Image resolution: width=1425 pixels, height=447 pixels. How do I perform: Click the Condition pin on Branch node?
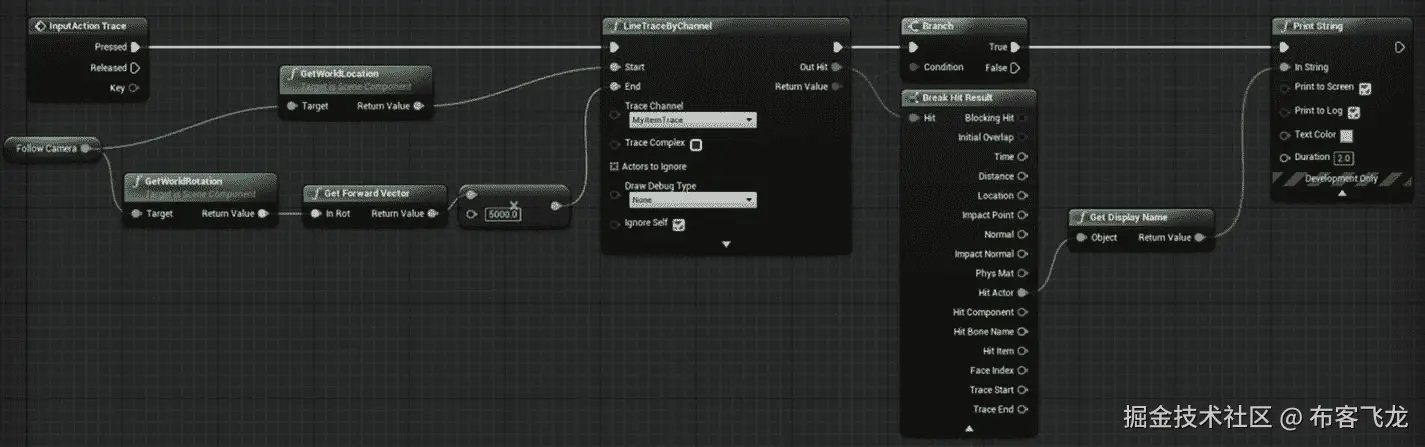tap(913, 67)
